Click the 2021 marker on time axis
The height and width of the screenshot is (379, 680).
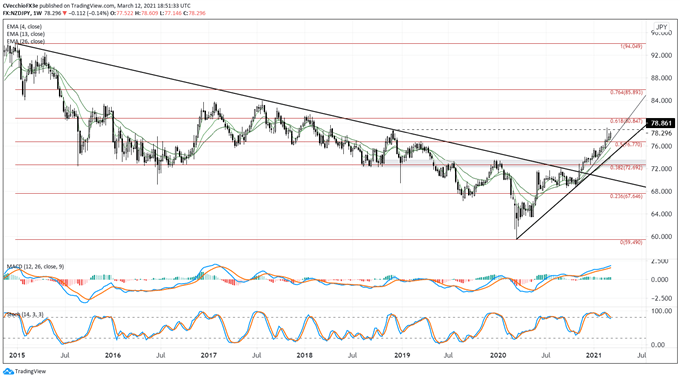(593, 356)
